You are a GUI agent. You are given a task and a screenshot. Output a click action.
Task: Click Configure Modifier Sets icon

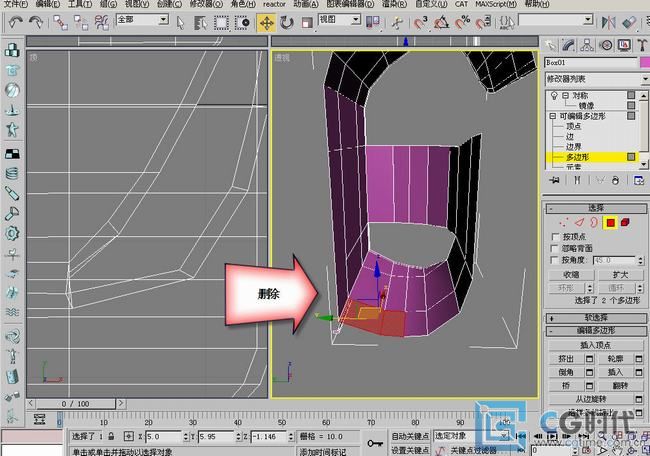click(x=639, y=180)
